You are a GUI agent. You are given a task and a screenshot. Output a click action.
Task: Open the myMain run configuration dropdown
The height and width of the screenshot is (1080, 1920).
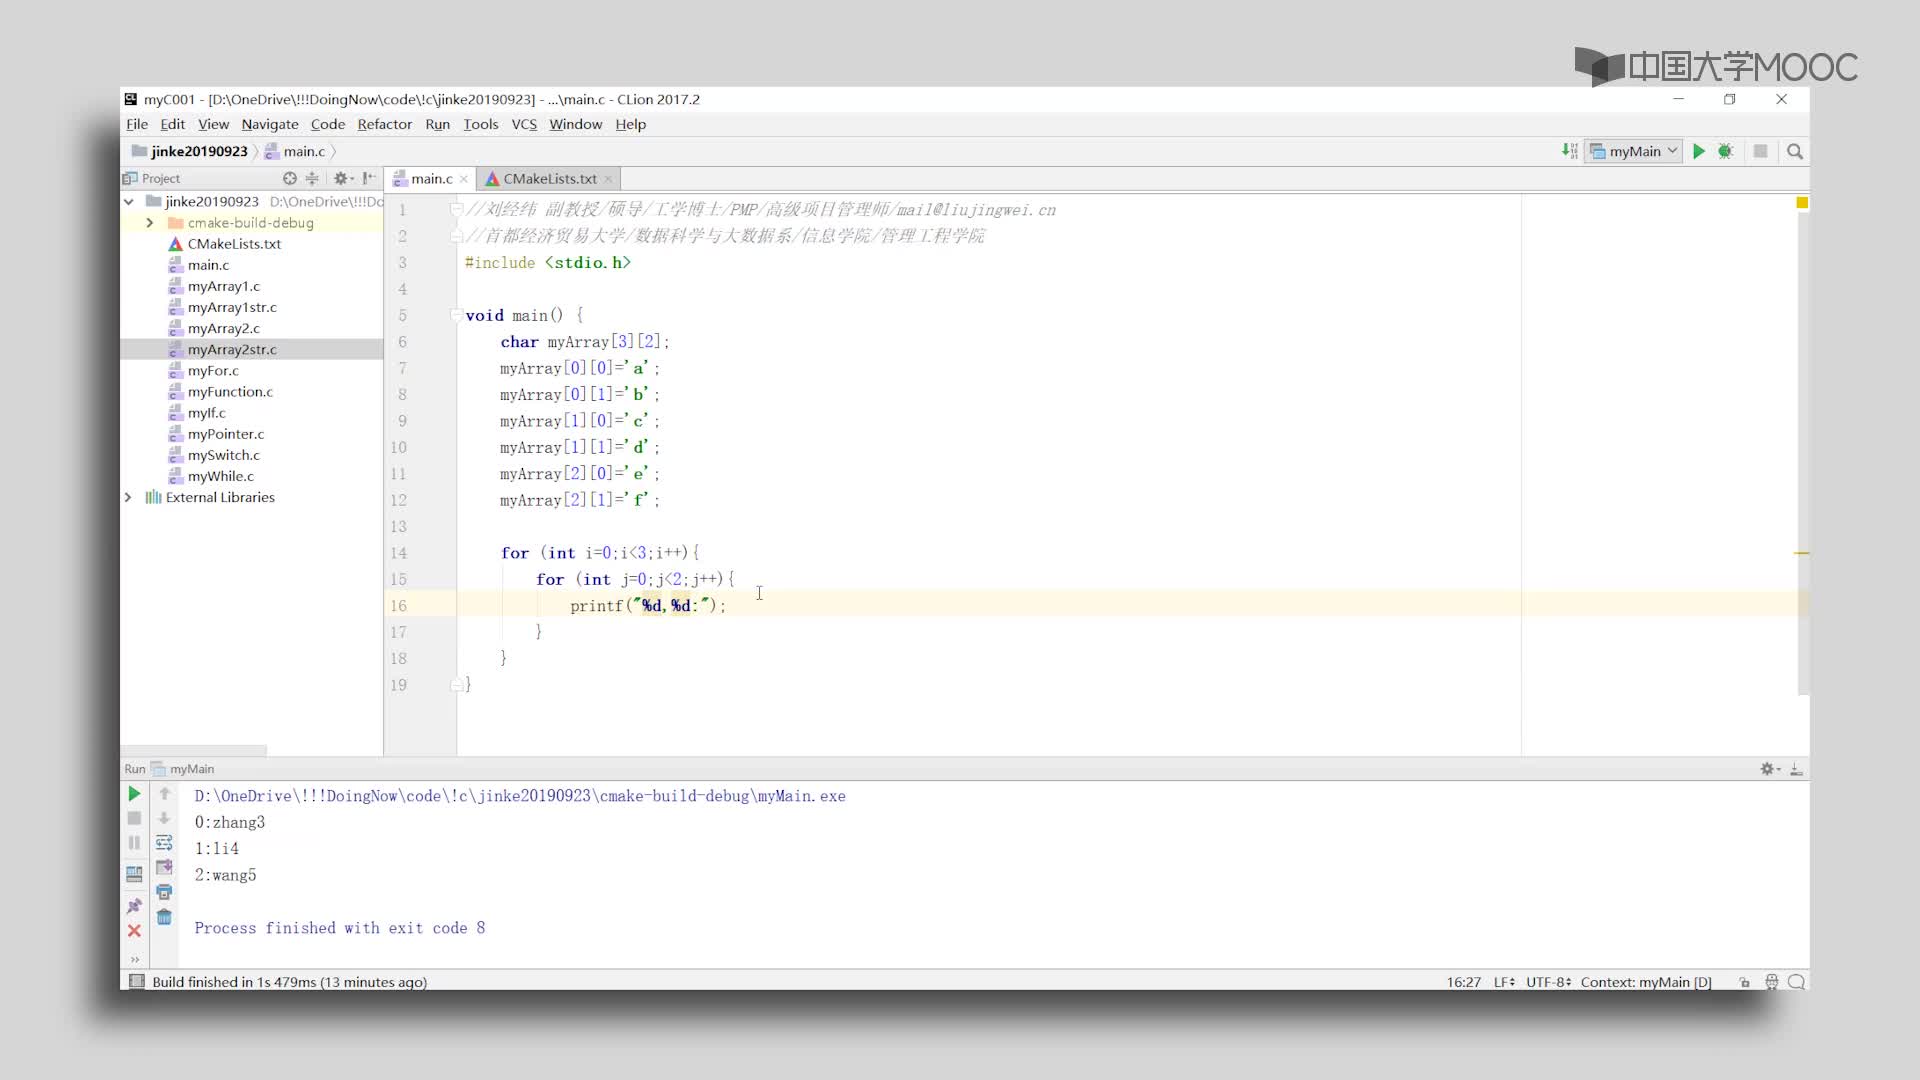click(1634, 151)
